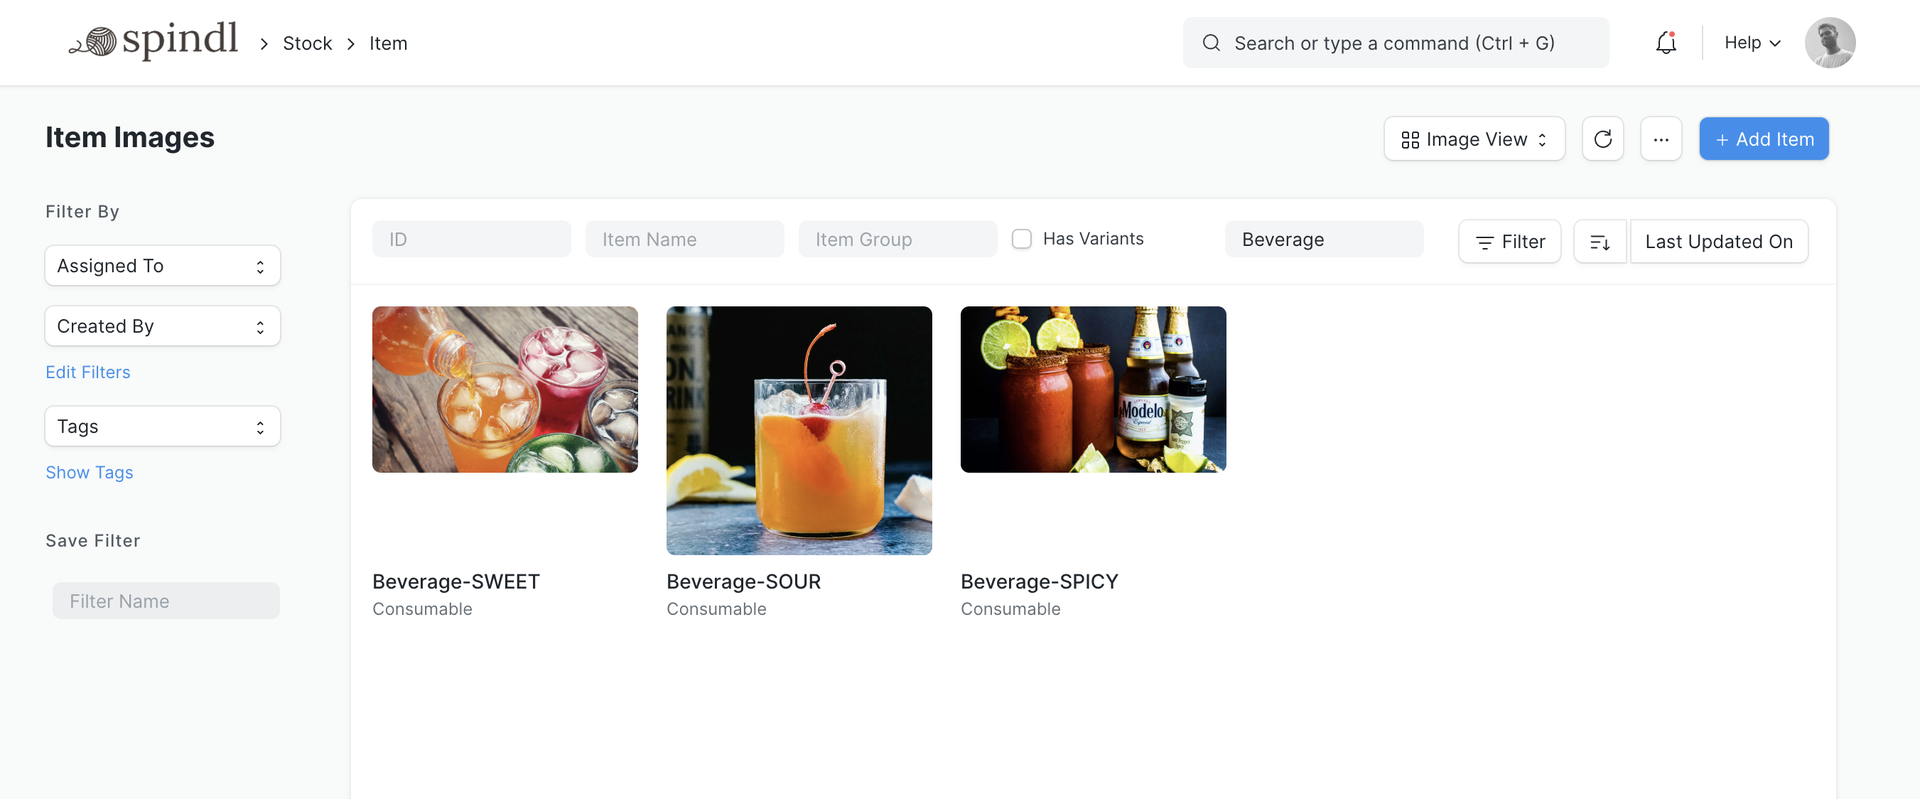Viewport: 1920px width, 799px height.
Task: Click the Show Tags link
Action: (89, 473)
